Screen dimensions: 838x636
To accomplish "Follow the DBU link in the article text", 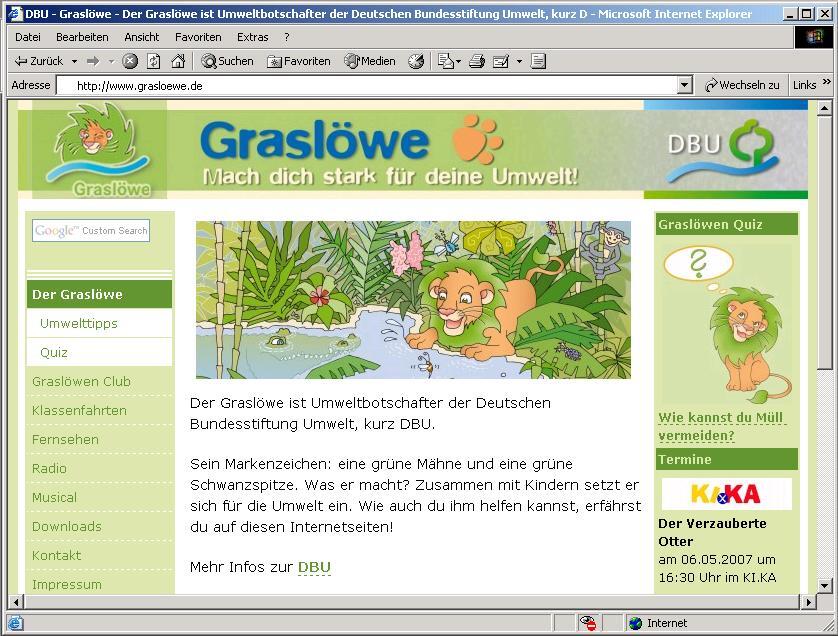I will 314,566.
